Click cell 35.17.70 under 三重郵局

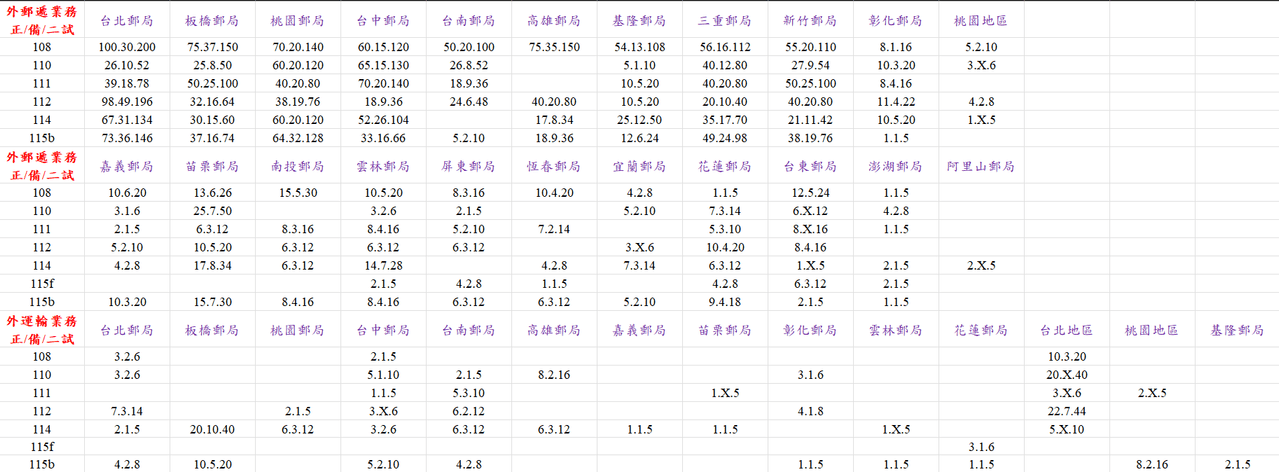tap(725, 119)
